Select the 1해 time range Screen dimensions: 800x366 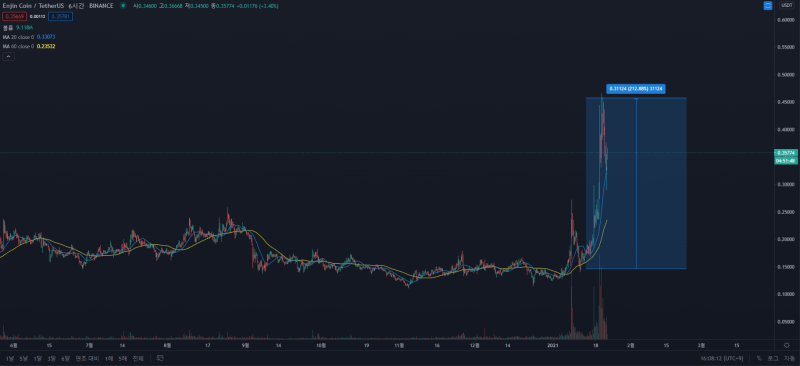109,358
